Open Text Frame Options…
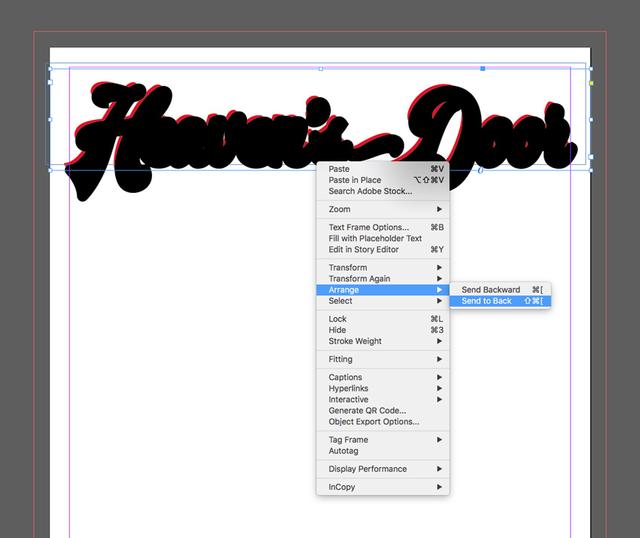Image resolution: width=640 pixels, height=538 pixels. coord(383,227)
